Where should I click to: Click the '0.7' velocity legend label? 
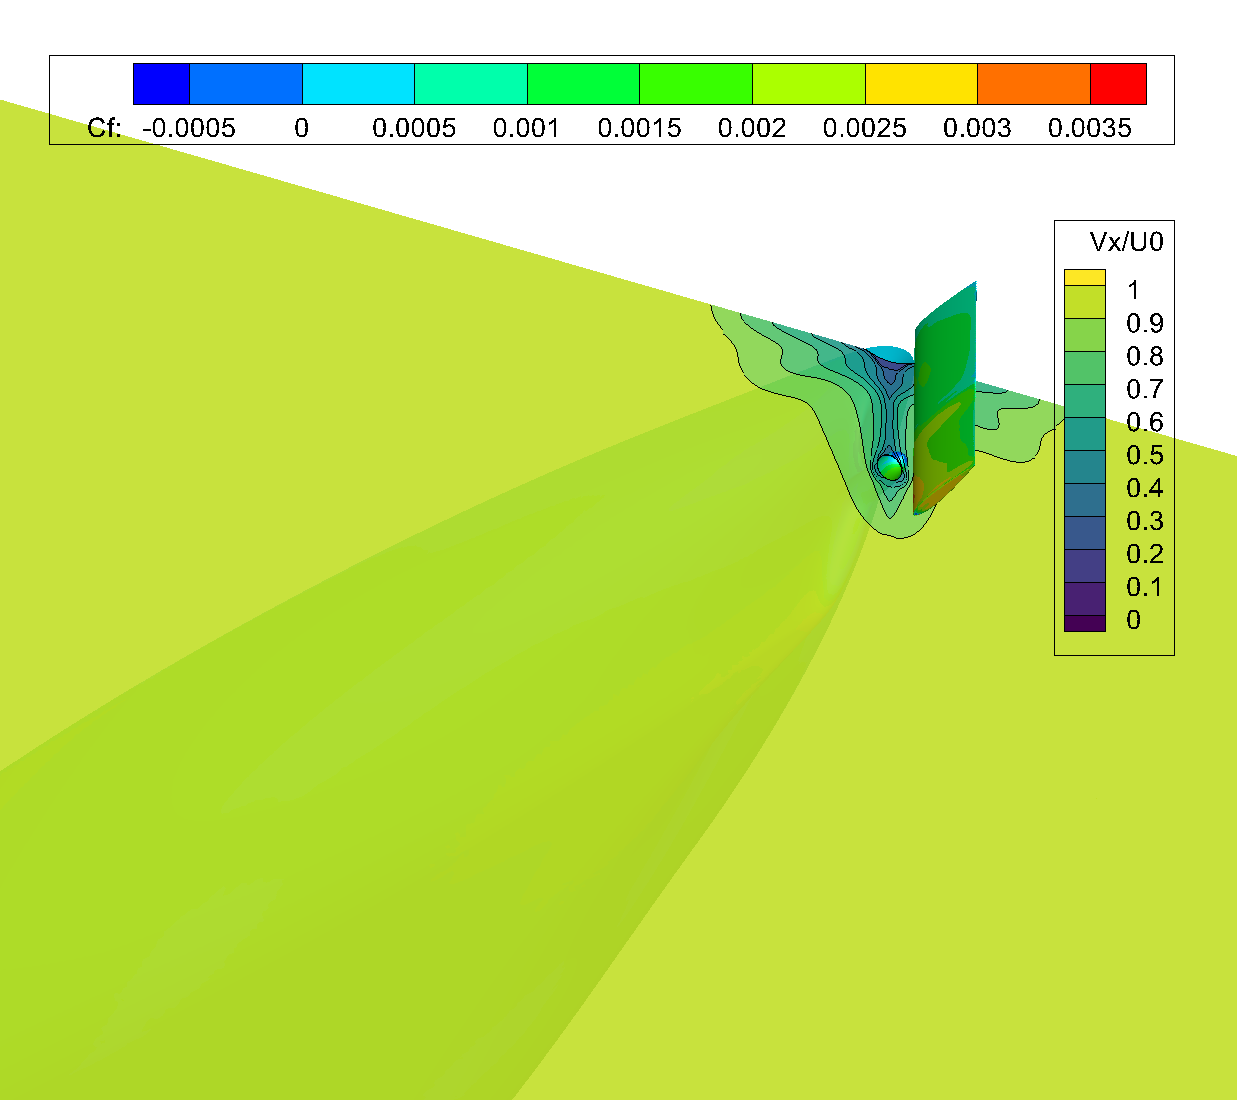click(1145, 389)
